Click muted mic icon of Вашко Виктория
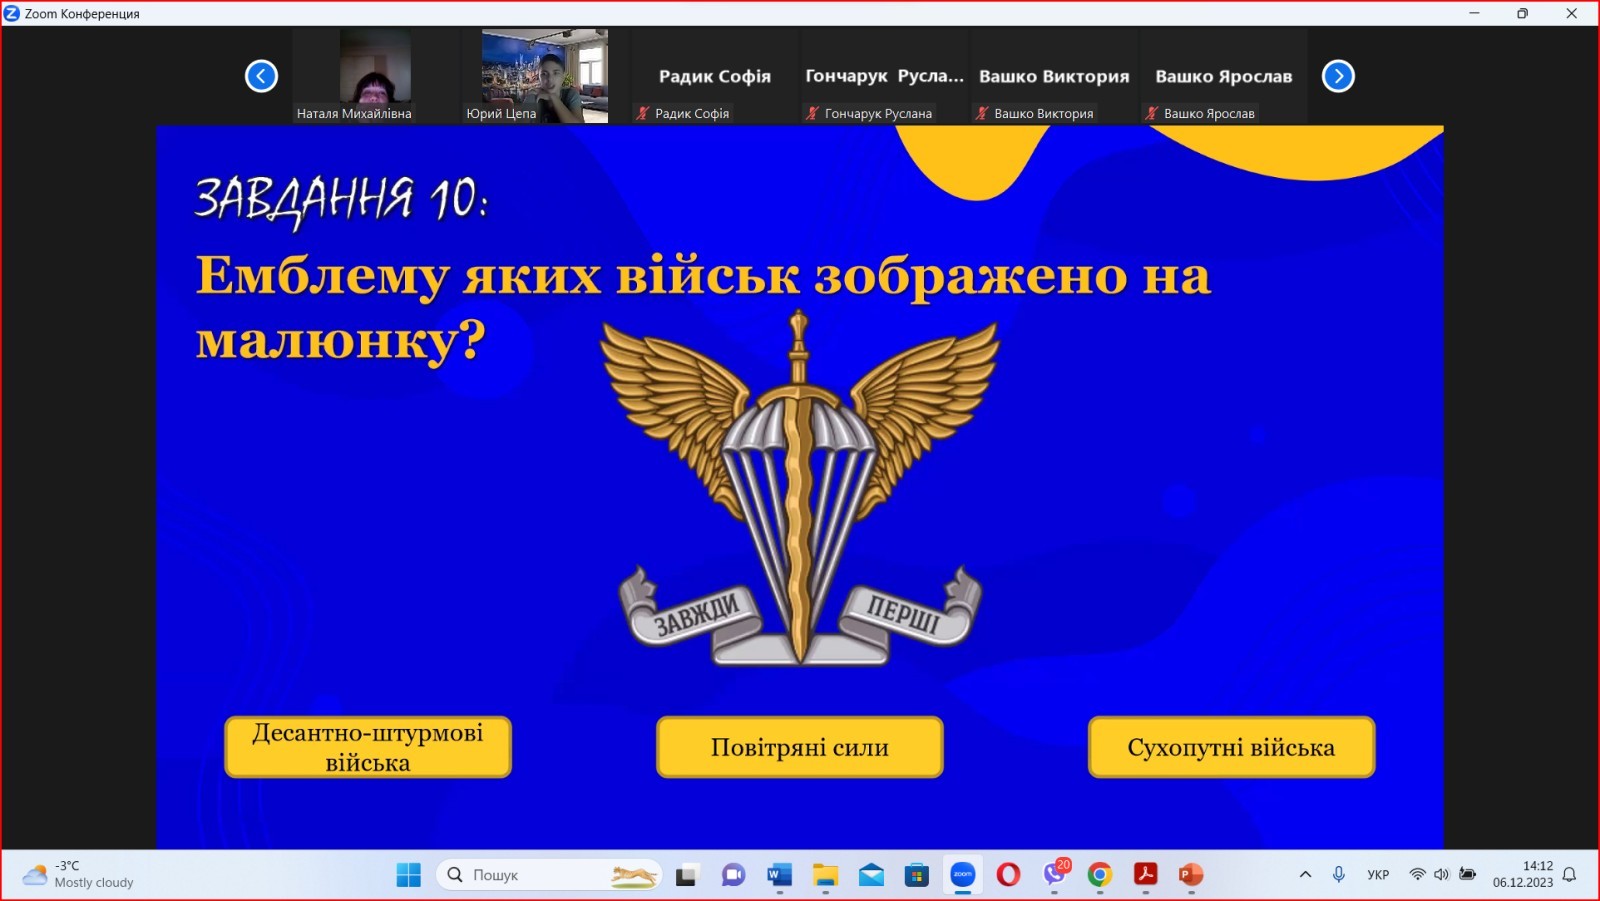The height and width of the screenshot is (901, 1600). (982, 113)
